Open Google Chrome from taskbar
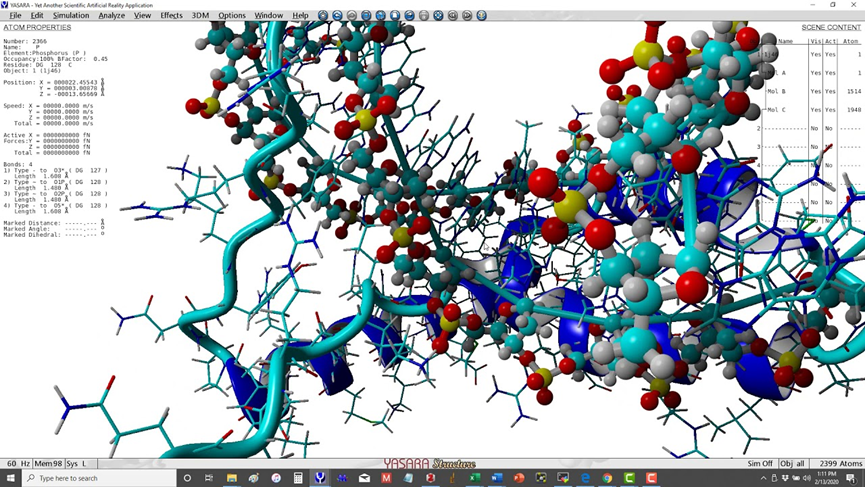865x487 pixels. pos(607,478)
